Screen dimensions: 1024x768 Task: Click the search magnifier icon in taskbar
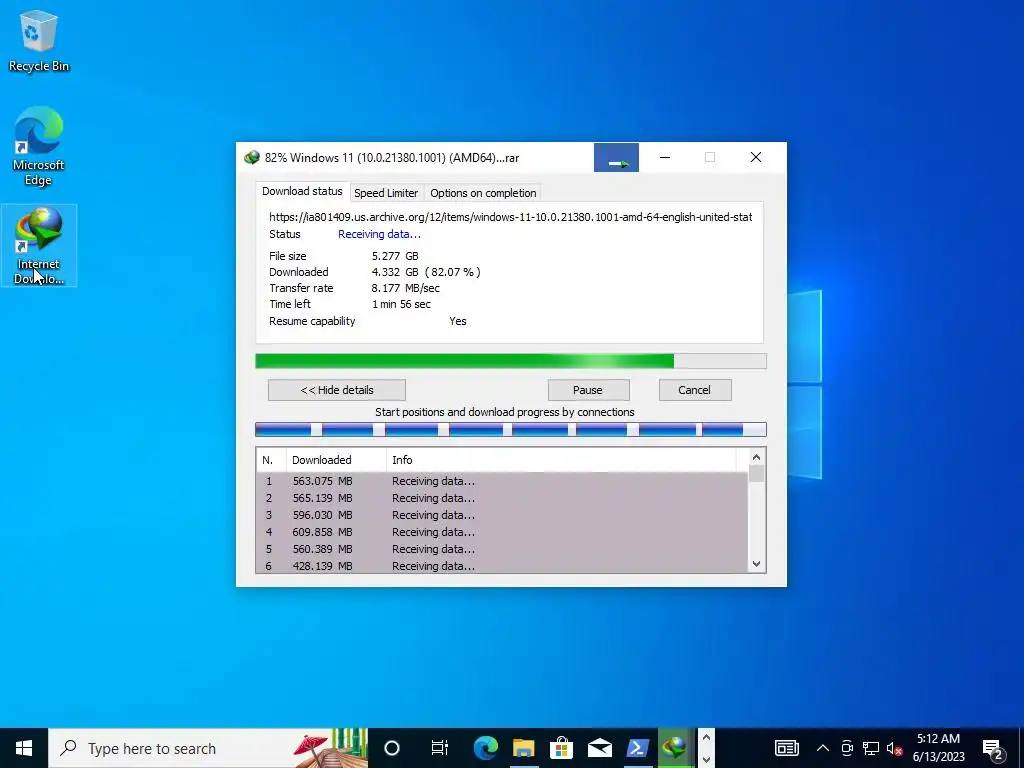coord(68,748)
